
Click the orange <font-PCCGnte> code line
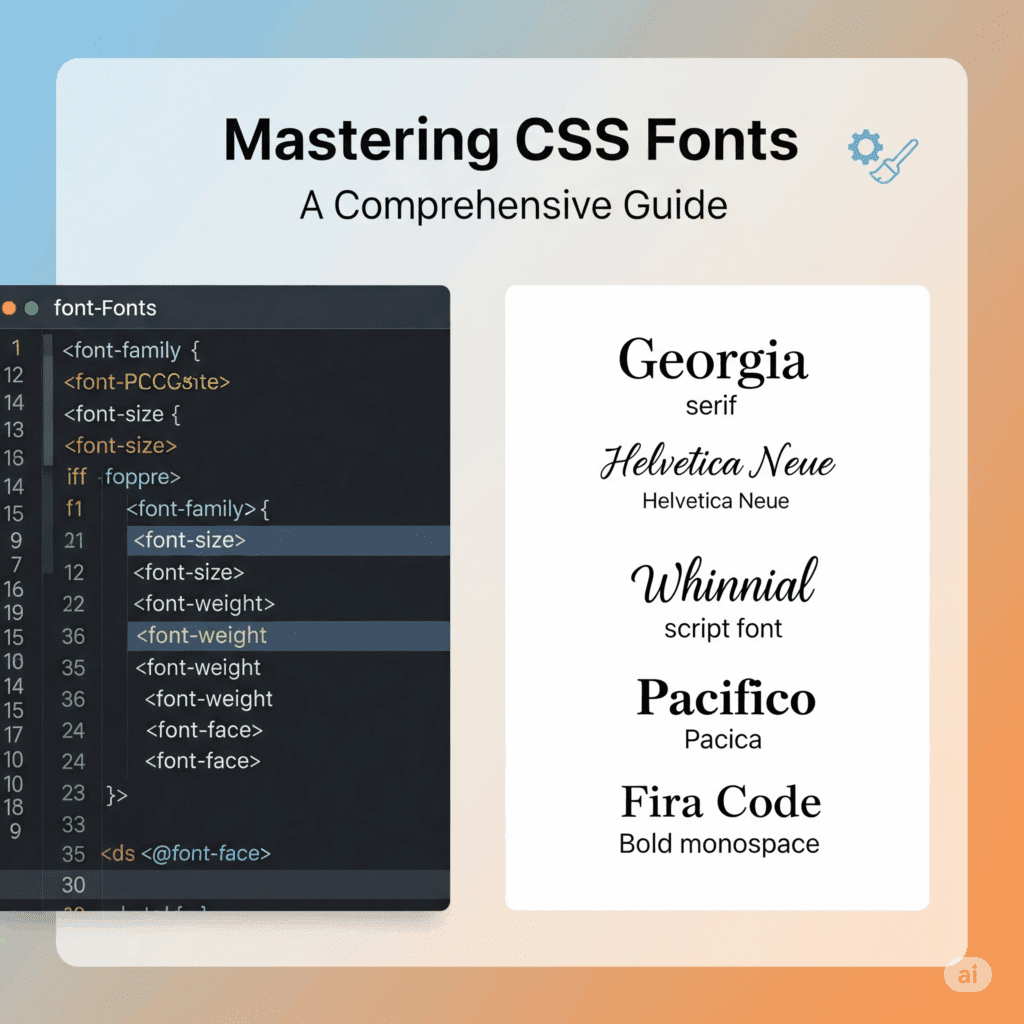(147, 382)
